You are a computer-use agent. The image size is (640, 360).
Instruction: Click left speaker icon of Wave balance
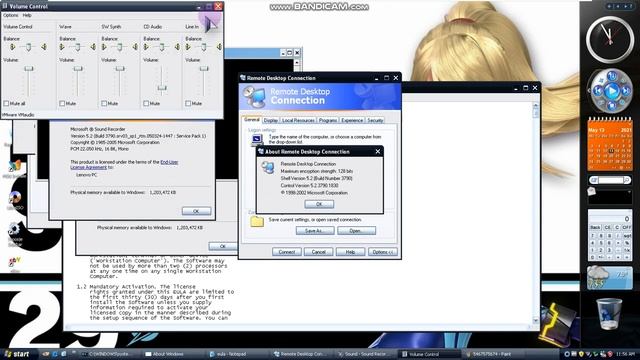coord(62,47)
